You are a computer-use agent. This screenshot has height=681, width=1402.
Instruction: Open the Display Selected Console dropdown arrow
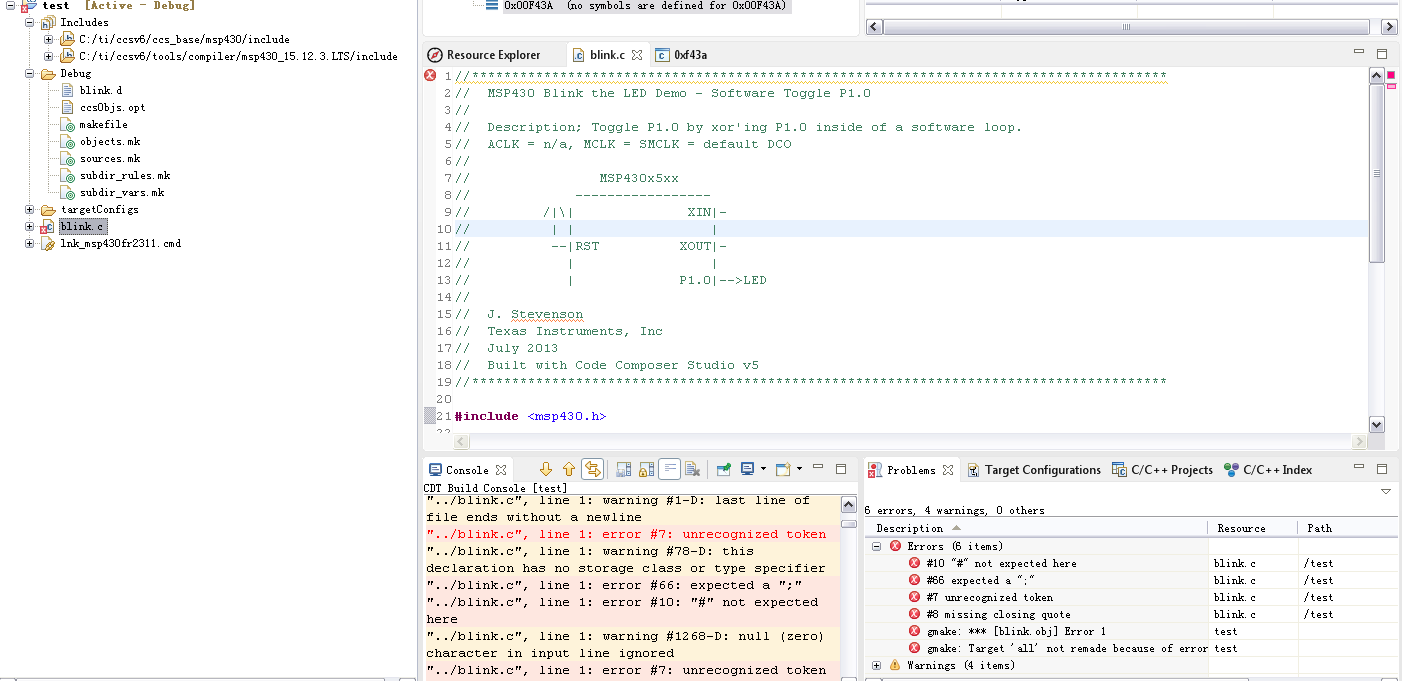pos(763,469)
